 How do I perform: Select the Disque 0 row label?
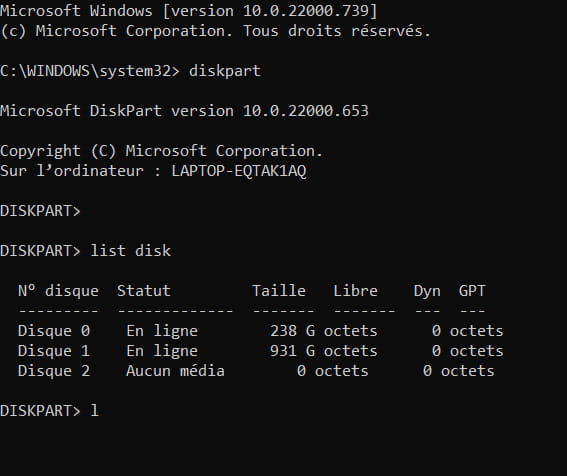54,331
